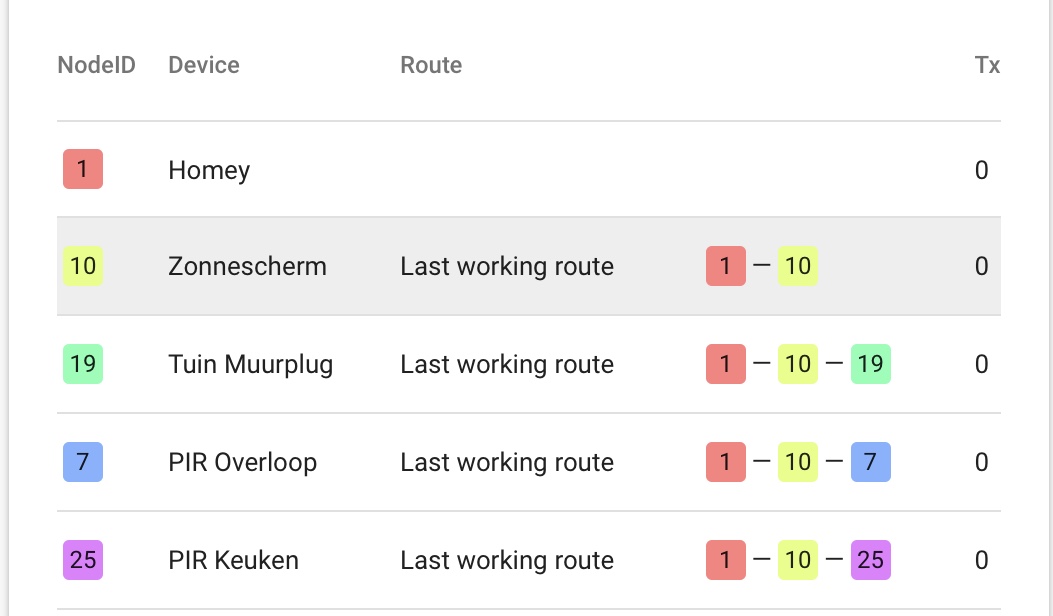Click red badge 1 in PIR Keuken route

pos(725,560)
